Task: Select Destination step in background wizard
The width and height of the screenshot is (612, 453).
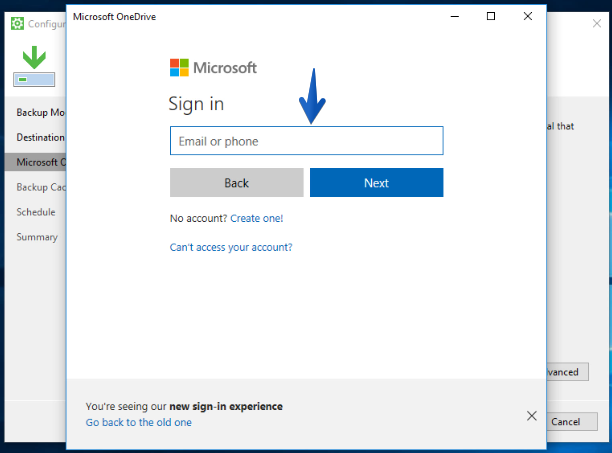Action: coord(40,137)
